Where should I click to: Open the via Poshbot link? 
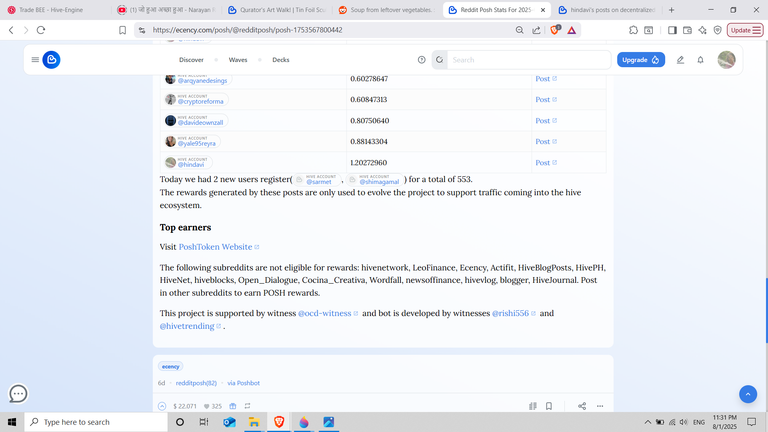click(x=243, y=383)
